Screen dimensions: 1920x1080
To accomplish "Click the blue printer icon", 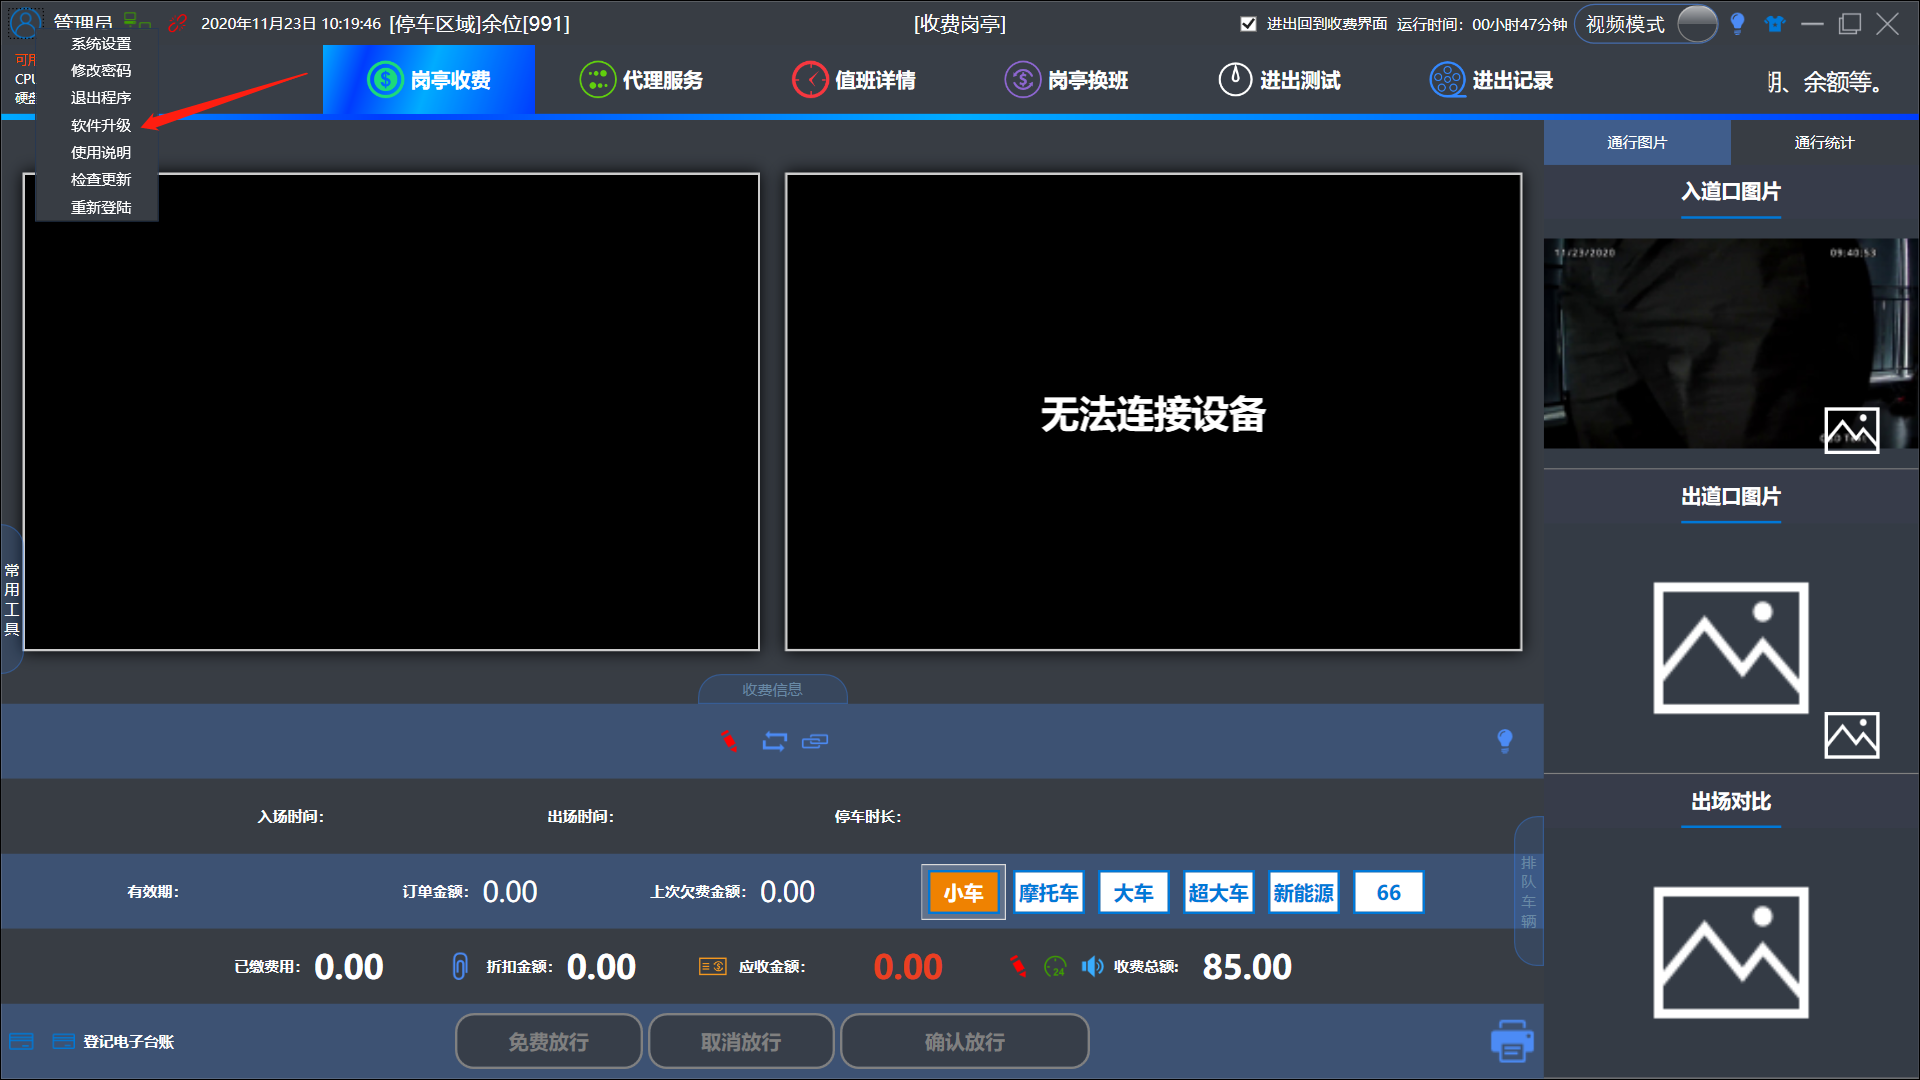I will point(1512,1041).
